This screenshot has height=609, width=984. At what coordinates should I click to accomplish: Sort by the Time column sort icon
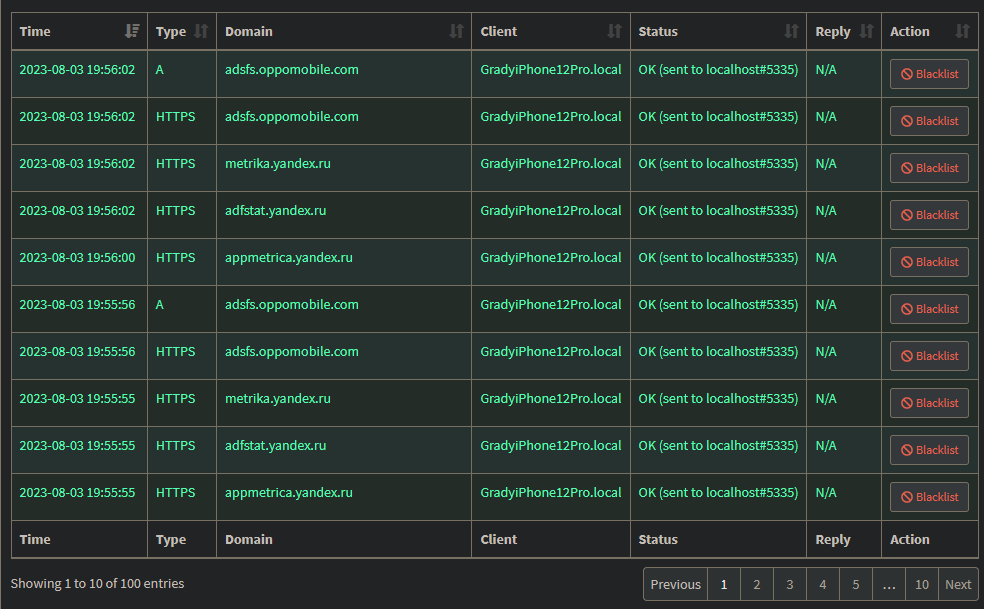click(132, 31)
